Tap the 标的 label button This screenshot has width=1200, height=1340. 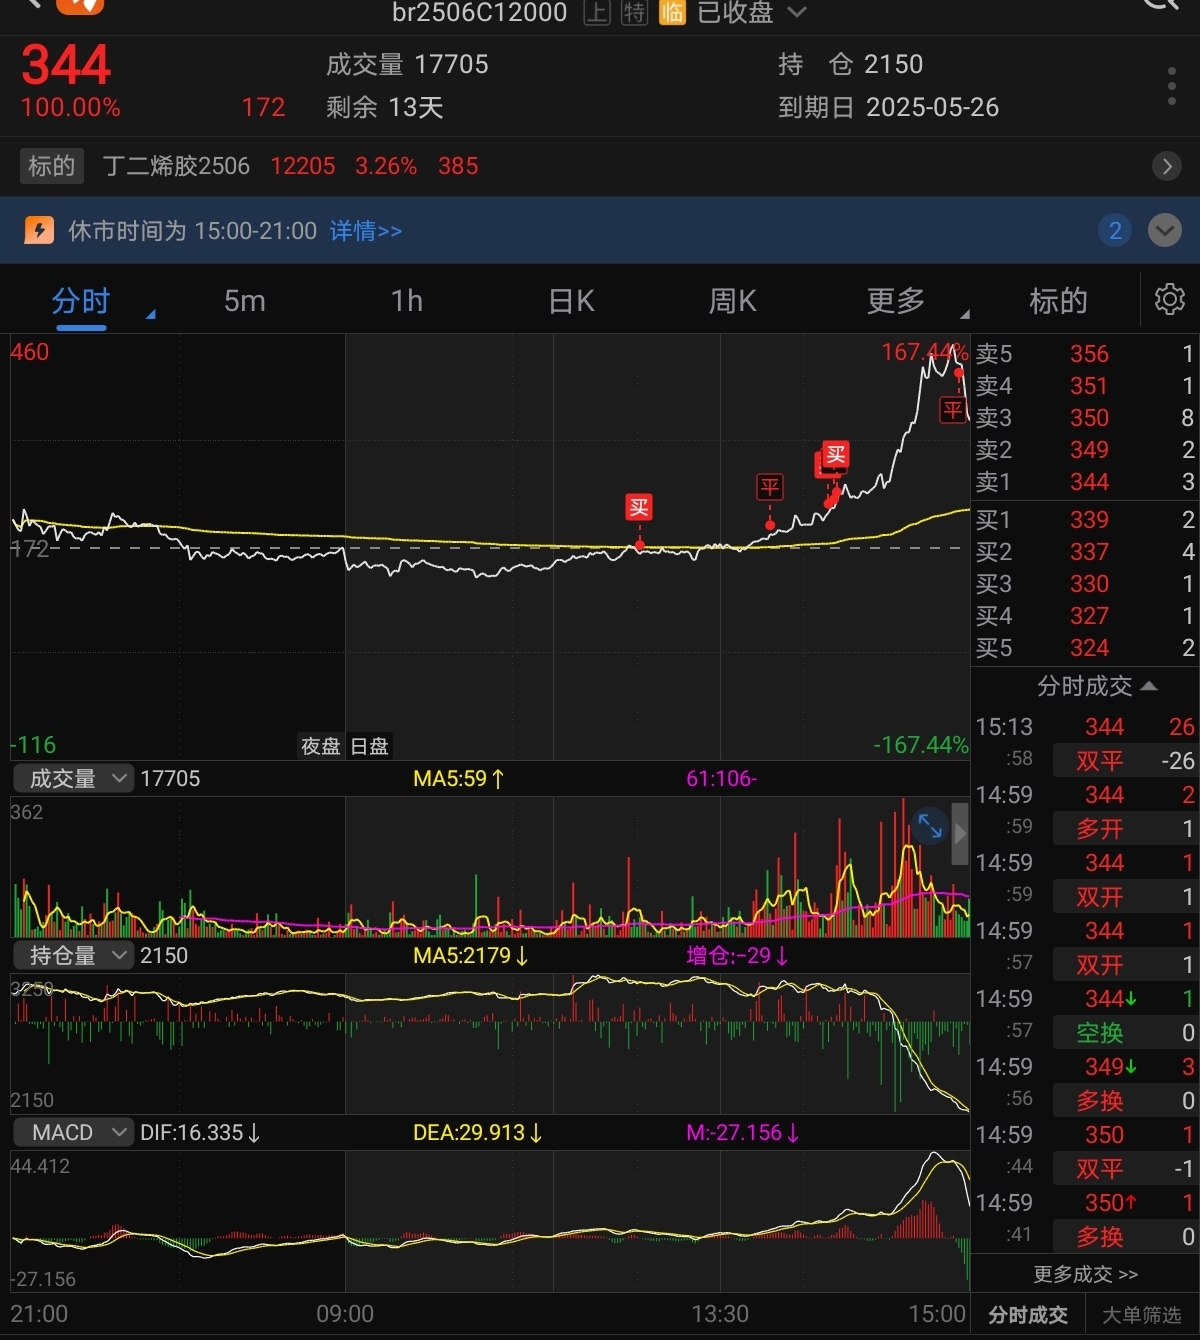tap(52, 166)
